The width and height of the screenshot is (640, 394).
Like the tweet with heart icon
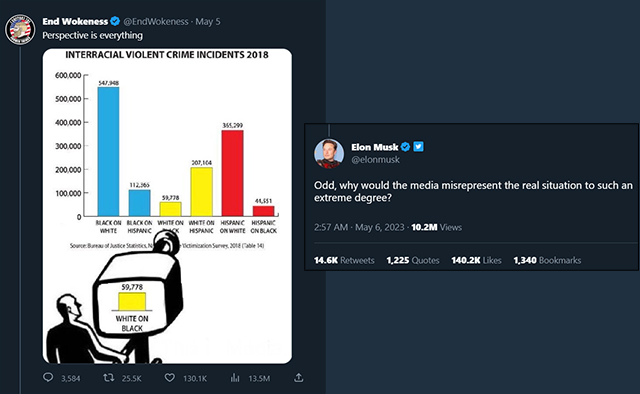169,378
